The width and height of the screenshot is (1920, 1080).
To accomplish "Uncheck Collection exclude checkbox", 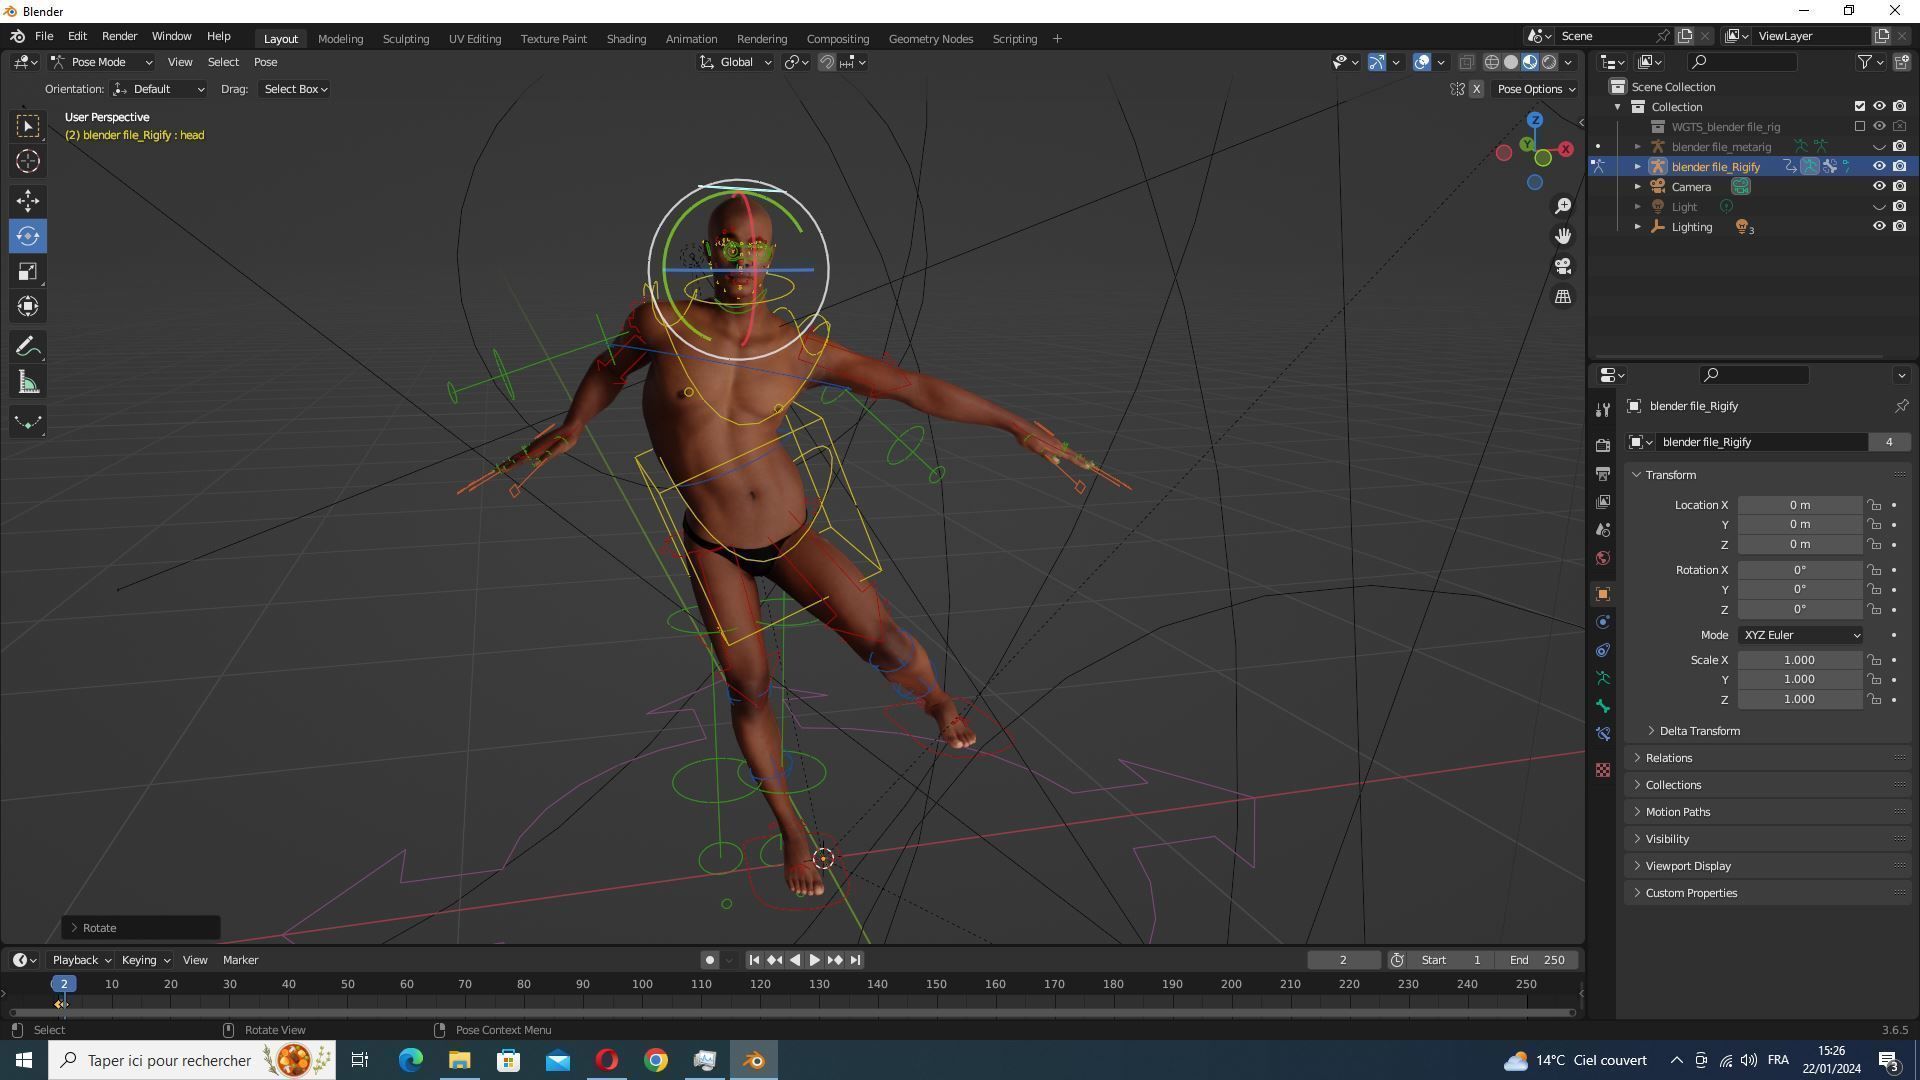I will click(x=1860, y=107).
